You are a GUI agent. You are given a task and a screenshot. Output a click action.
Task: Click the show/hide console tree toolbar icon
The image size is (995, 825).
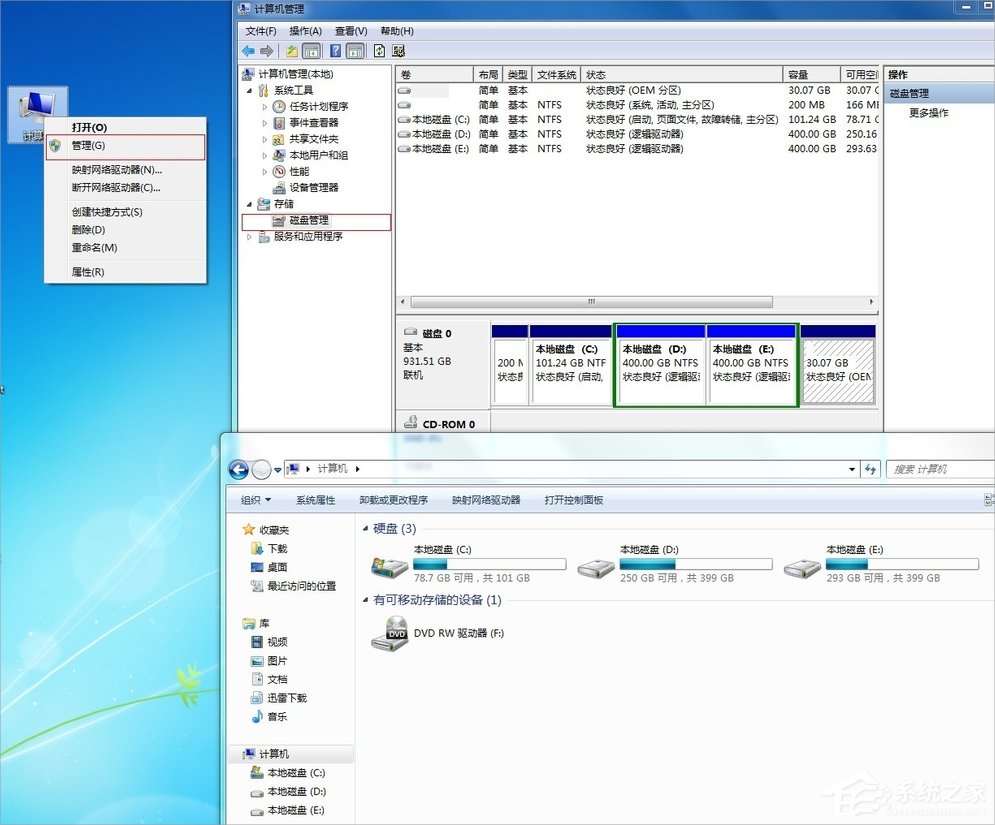pyautogui.click(x=312, y=50)
